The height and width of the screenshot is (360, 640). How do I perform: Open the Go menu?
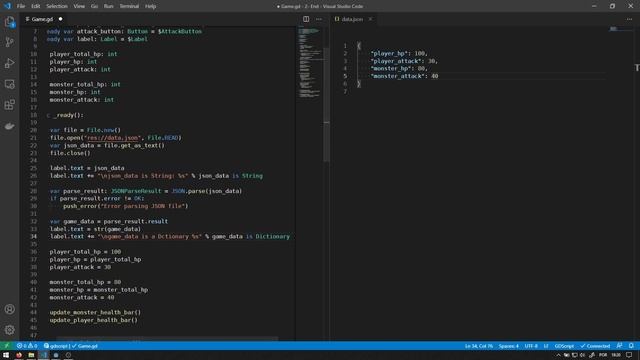[94, 6]
